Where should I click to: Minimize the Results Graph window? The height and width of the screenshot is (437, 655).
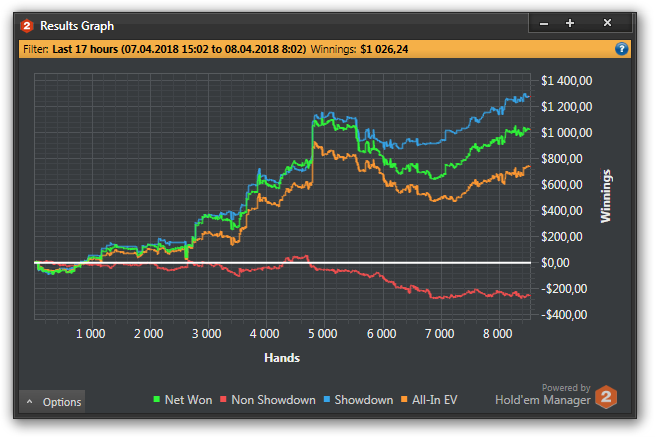(x=544, y=23)
